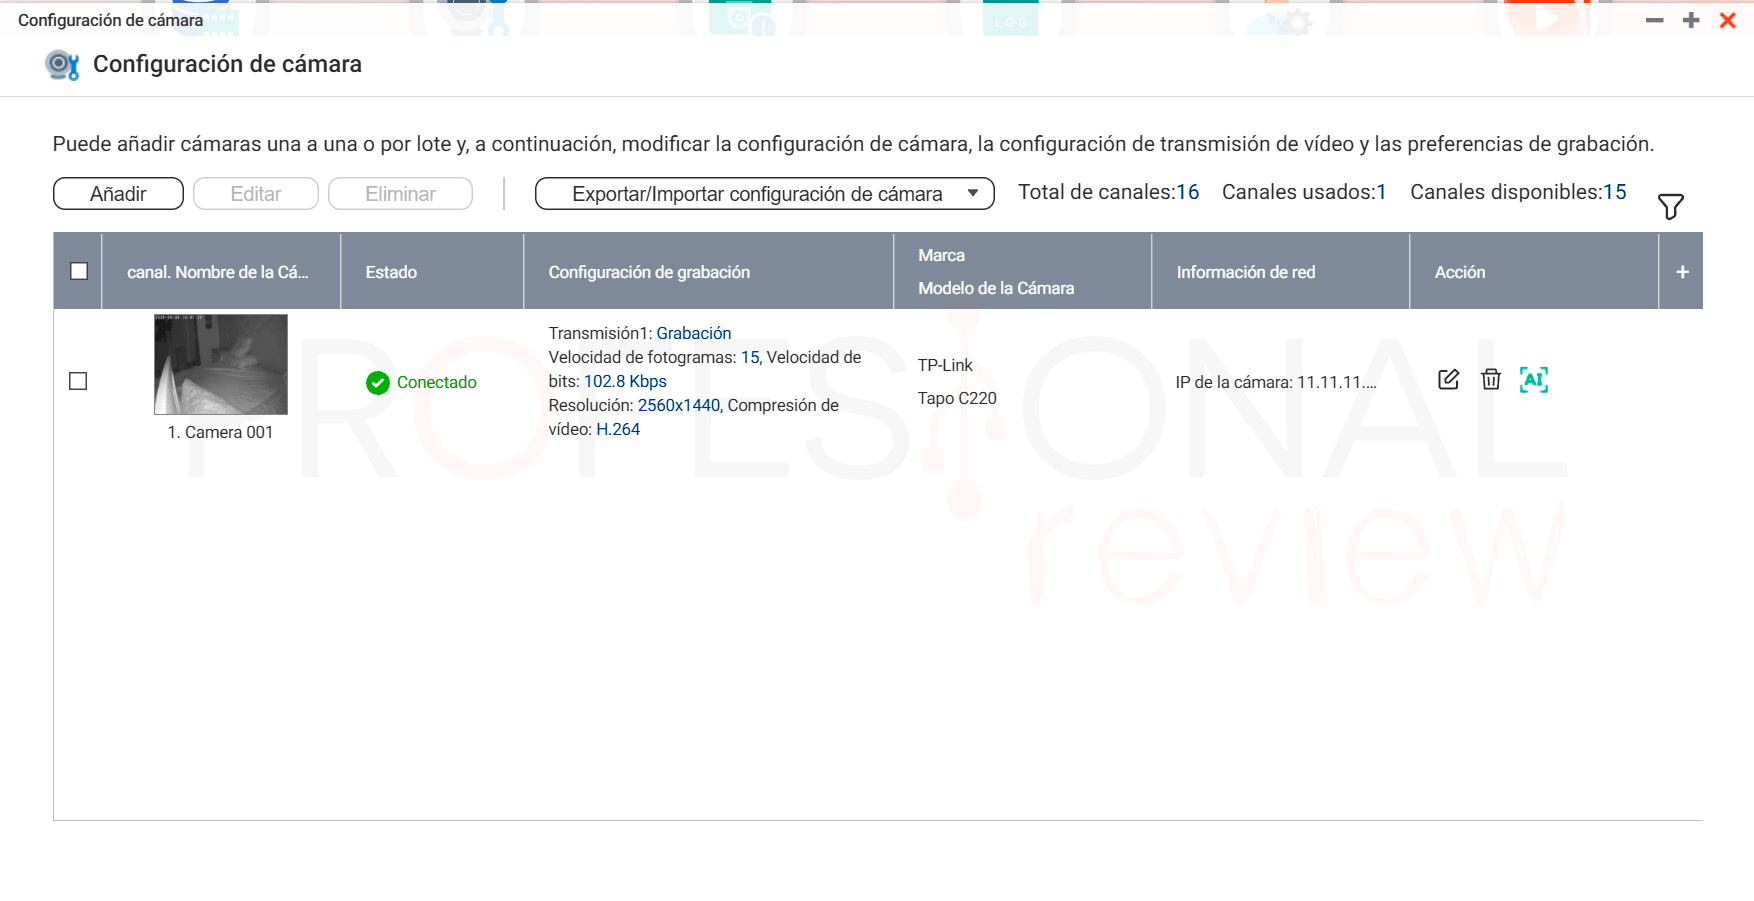Click the camera configuration app icon
The image size is (1754, 901).
(62, 65)
